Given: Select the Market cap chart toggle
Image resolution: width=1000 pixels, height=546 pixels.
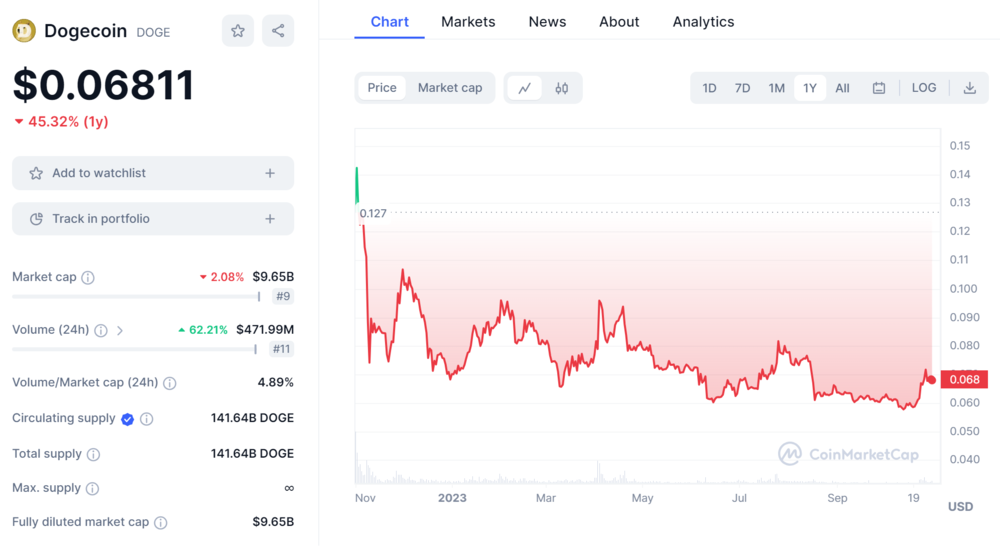Looking at the screenshot, I should click(450, 88).
